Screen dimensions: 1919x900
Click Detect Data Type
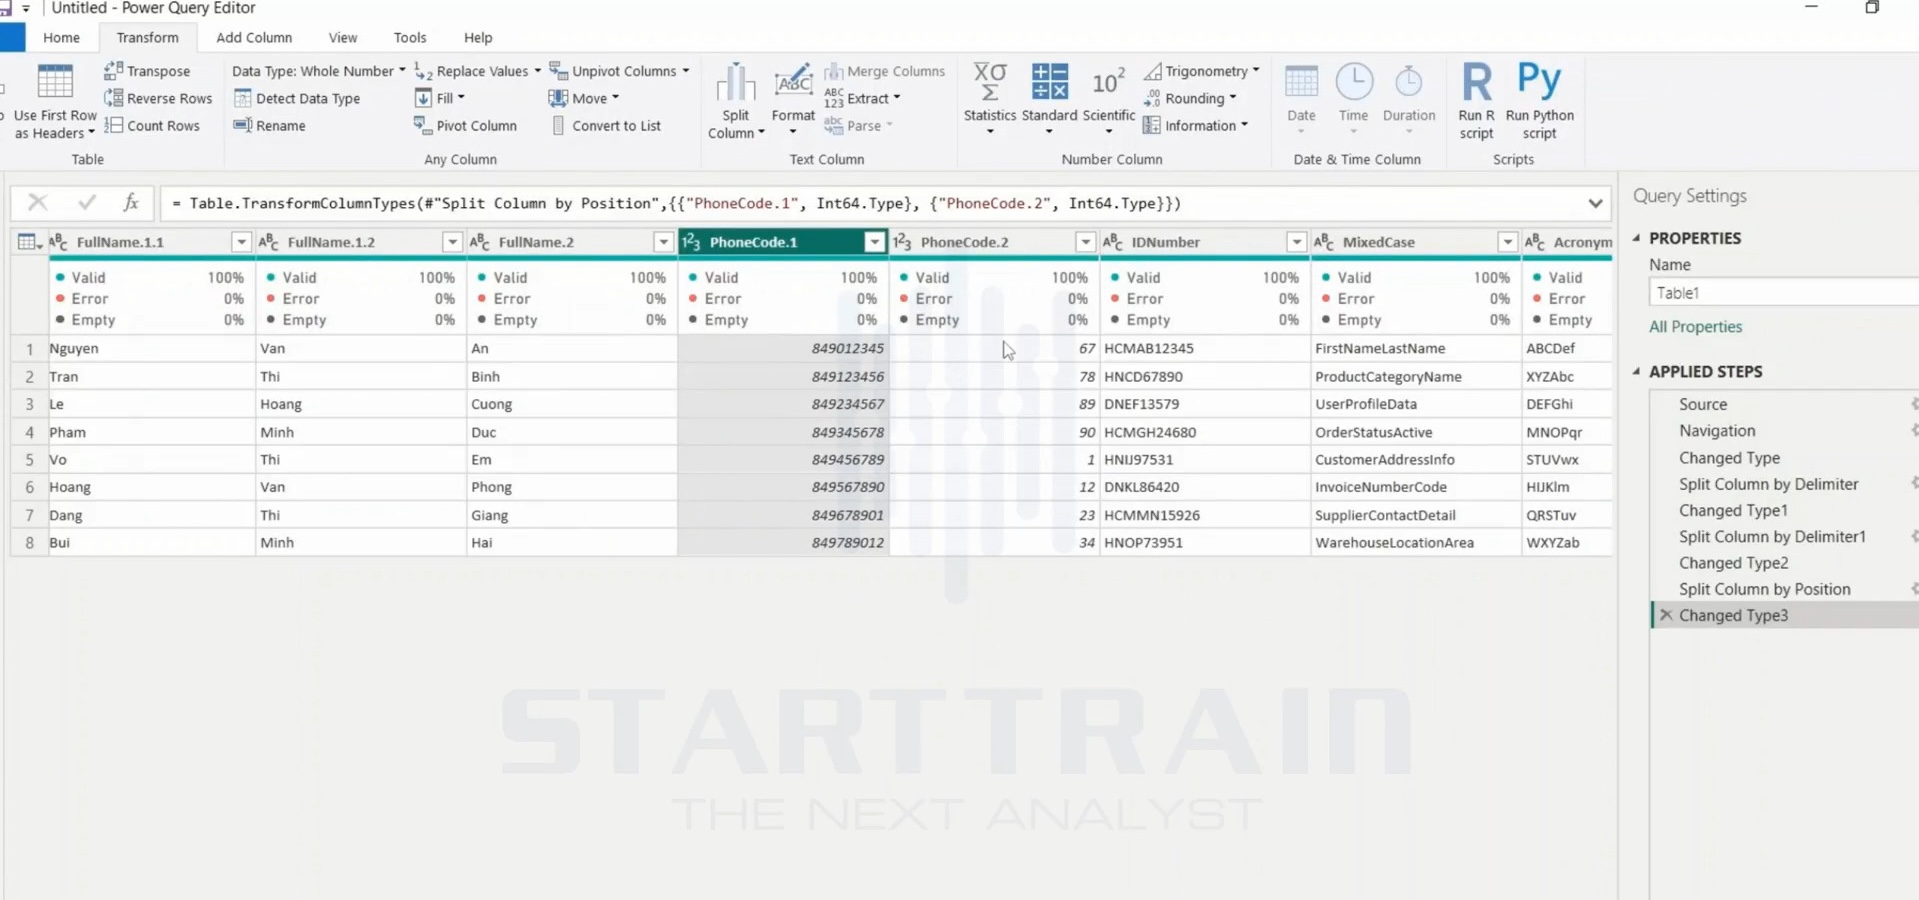[296, 98]
